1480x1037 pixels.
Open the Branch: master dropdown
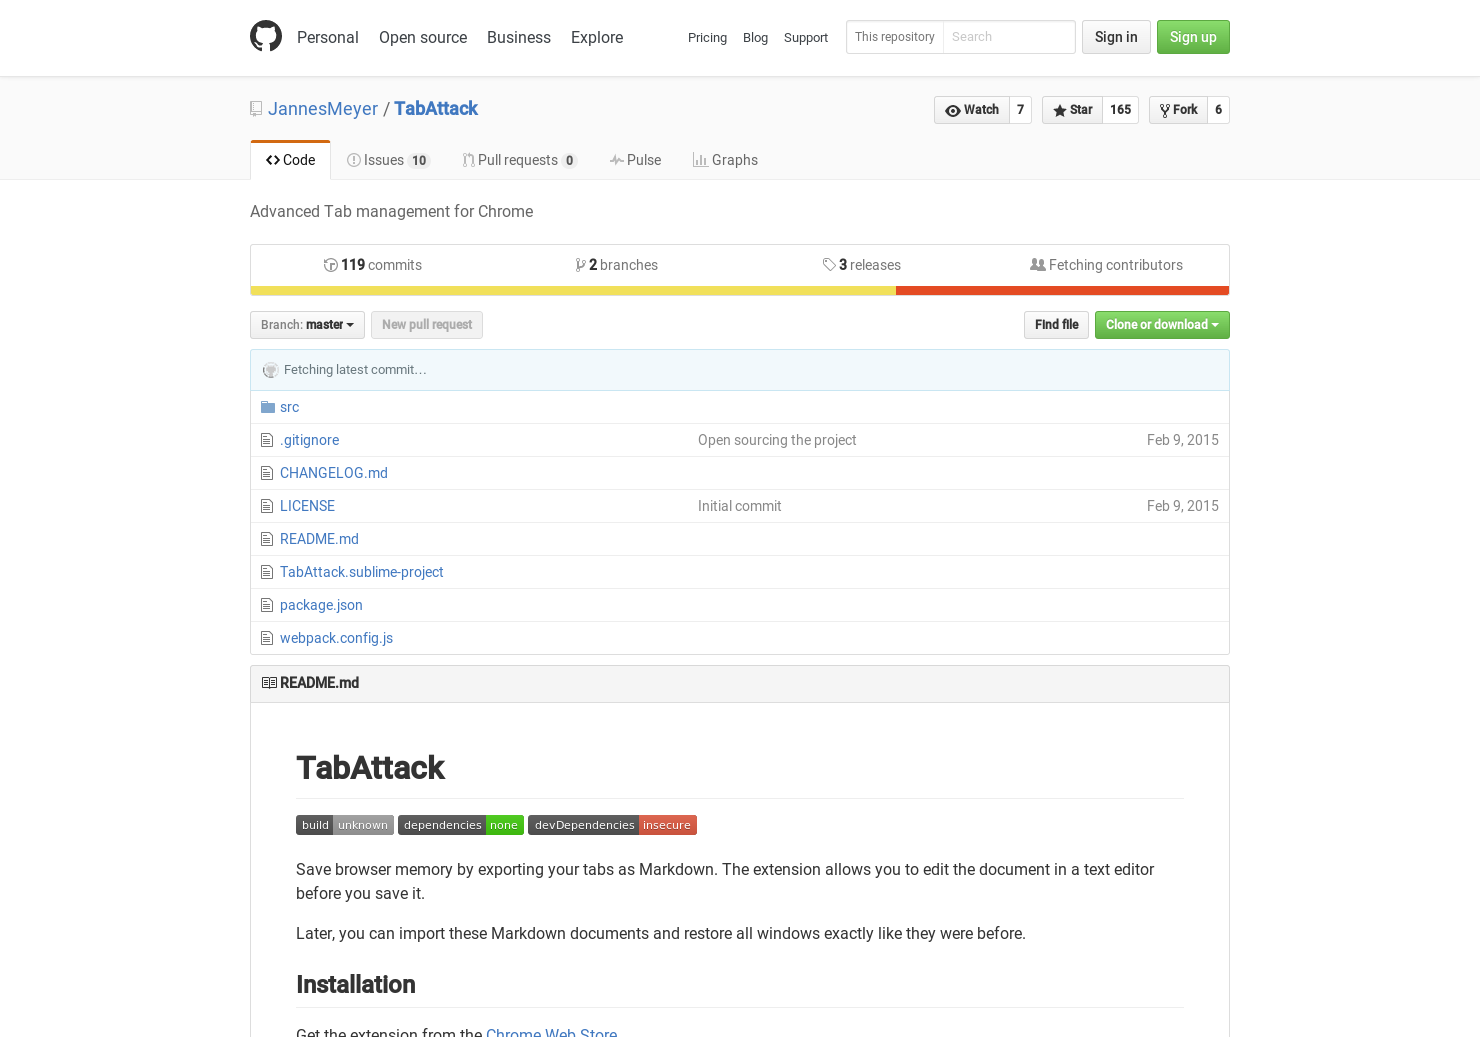pos(306,324)
